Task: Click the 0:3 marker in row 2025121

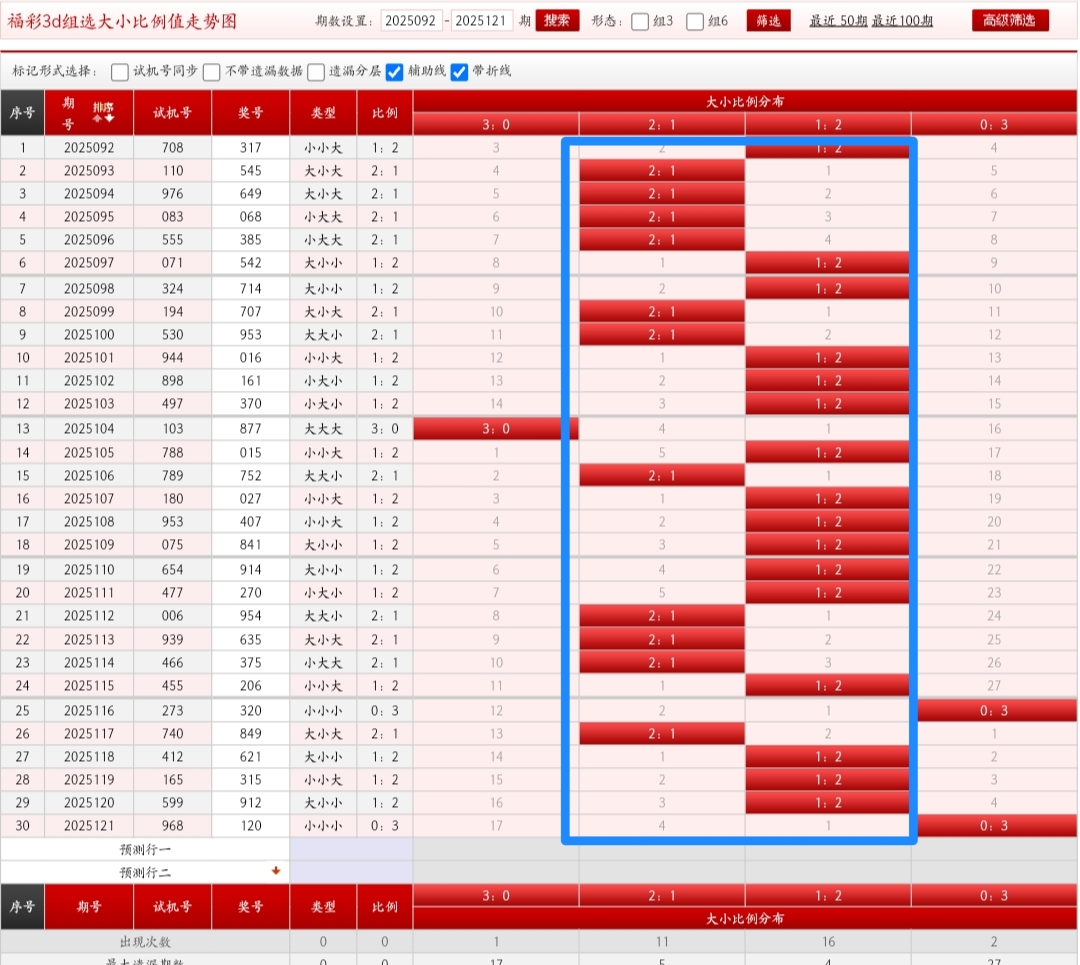Action: click(993, 826)
